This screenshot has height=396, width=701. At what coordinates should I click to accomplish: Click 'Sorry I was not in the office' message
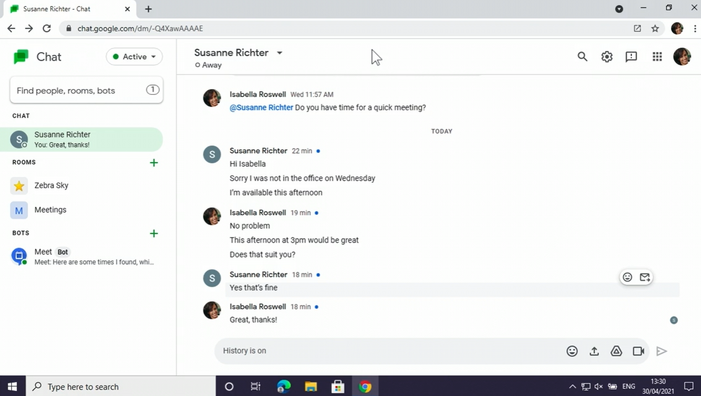(x=302, y=178)
